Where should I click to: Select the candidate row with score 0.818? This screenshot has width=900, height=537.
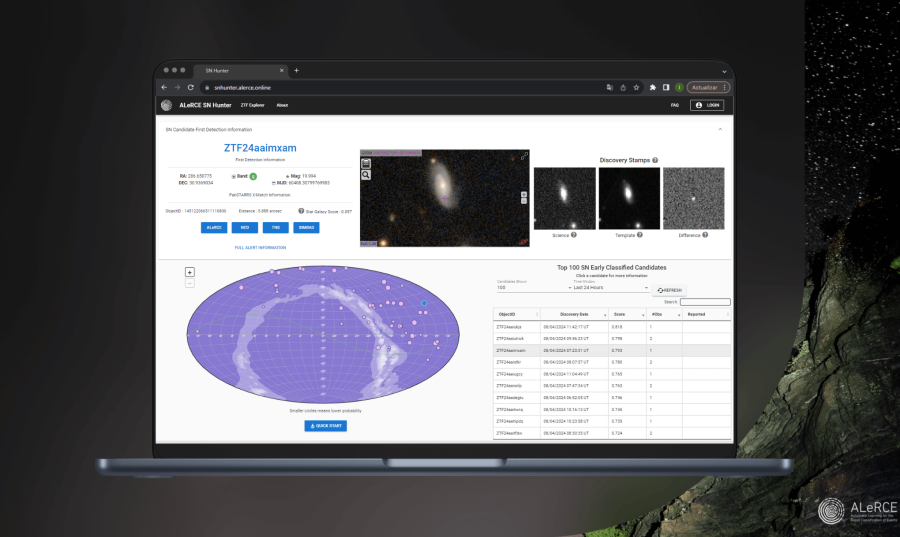pyautogui.click(x=612, y=327)
